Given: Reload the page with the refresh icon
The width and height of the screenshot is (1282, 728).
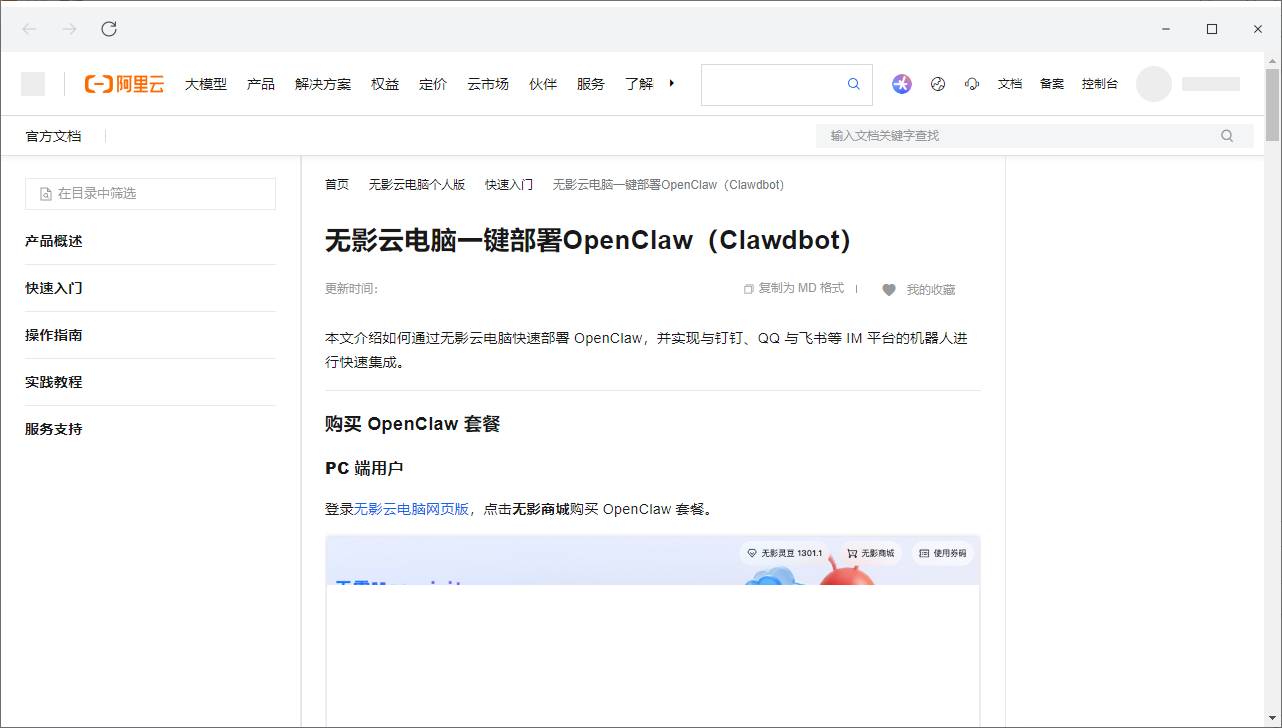Looking at the screenshot, I should (x=108, y=29).
